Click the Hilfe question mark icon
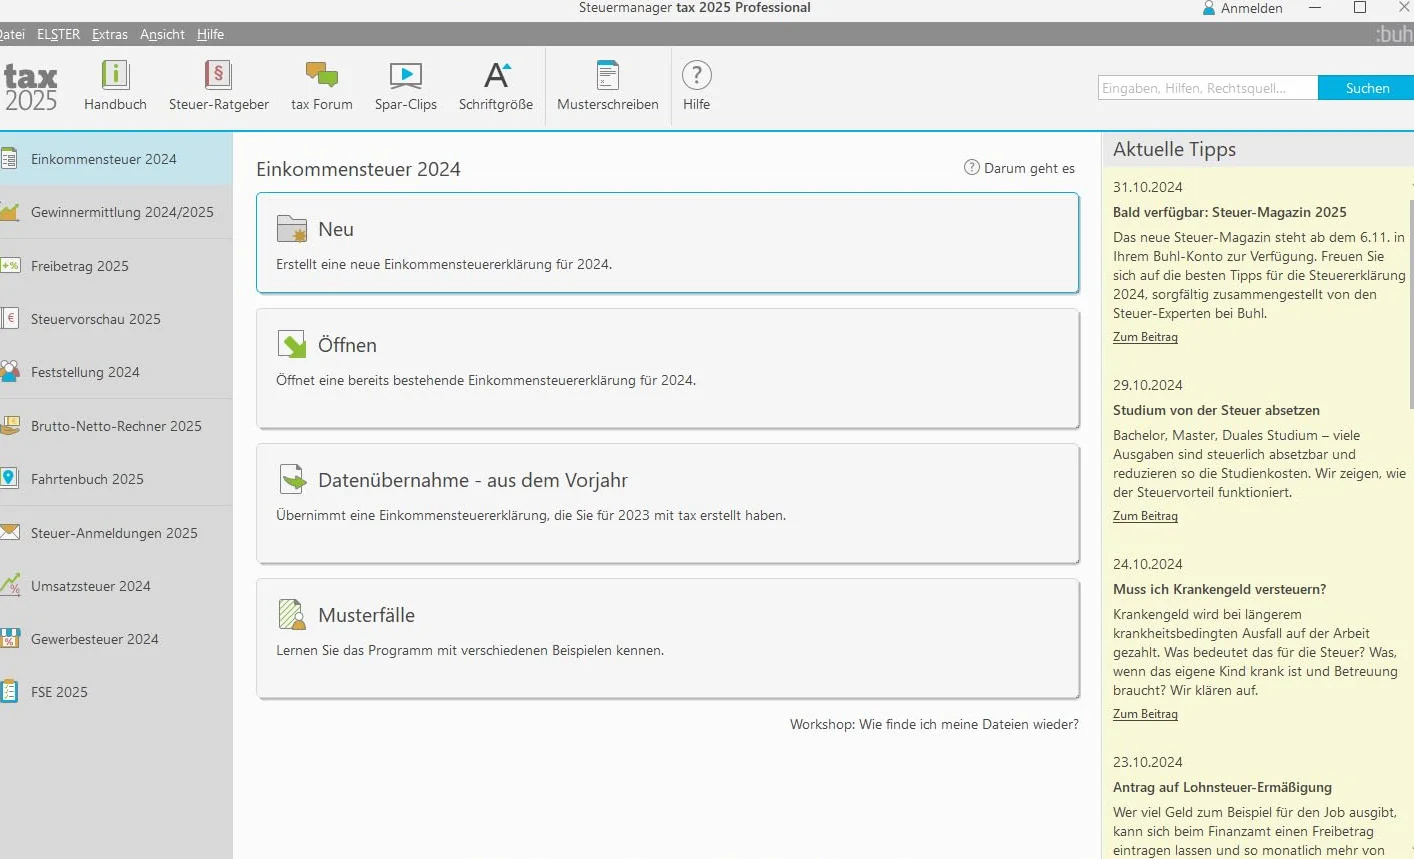The image size is (1414, 859). coord(696,75)
